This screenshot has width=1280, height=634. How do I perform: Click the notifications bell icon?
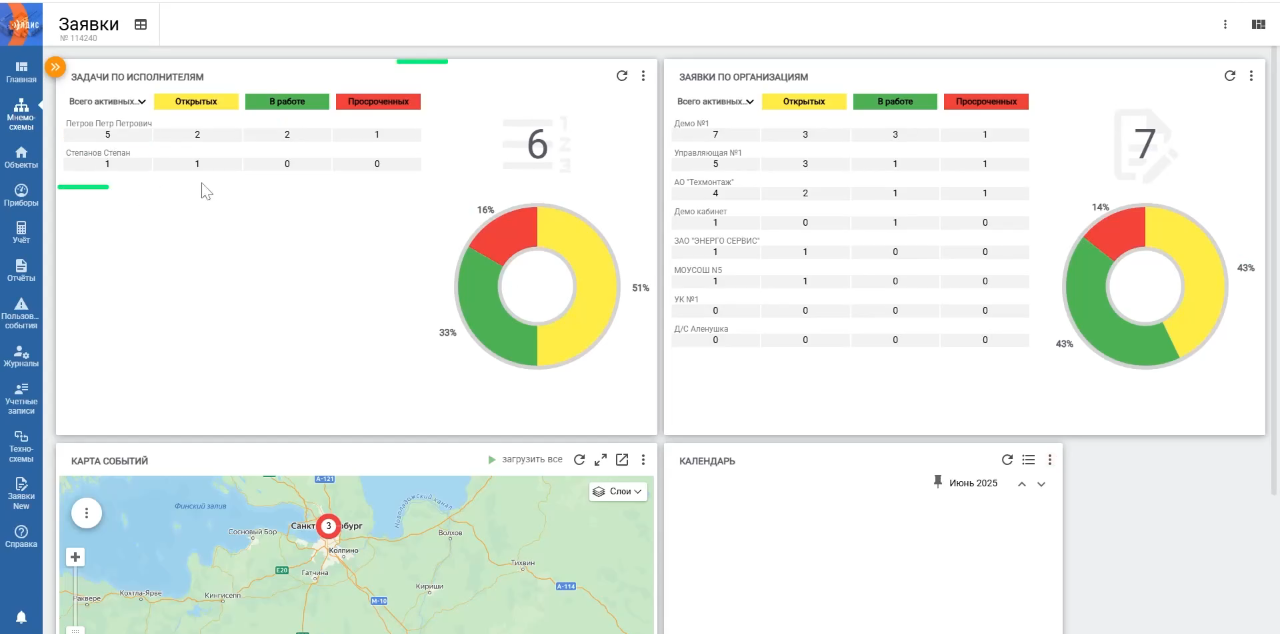pyautogui.click(x=21, y=616)
